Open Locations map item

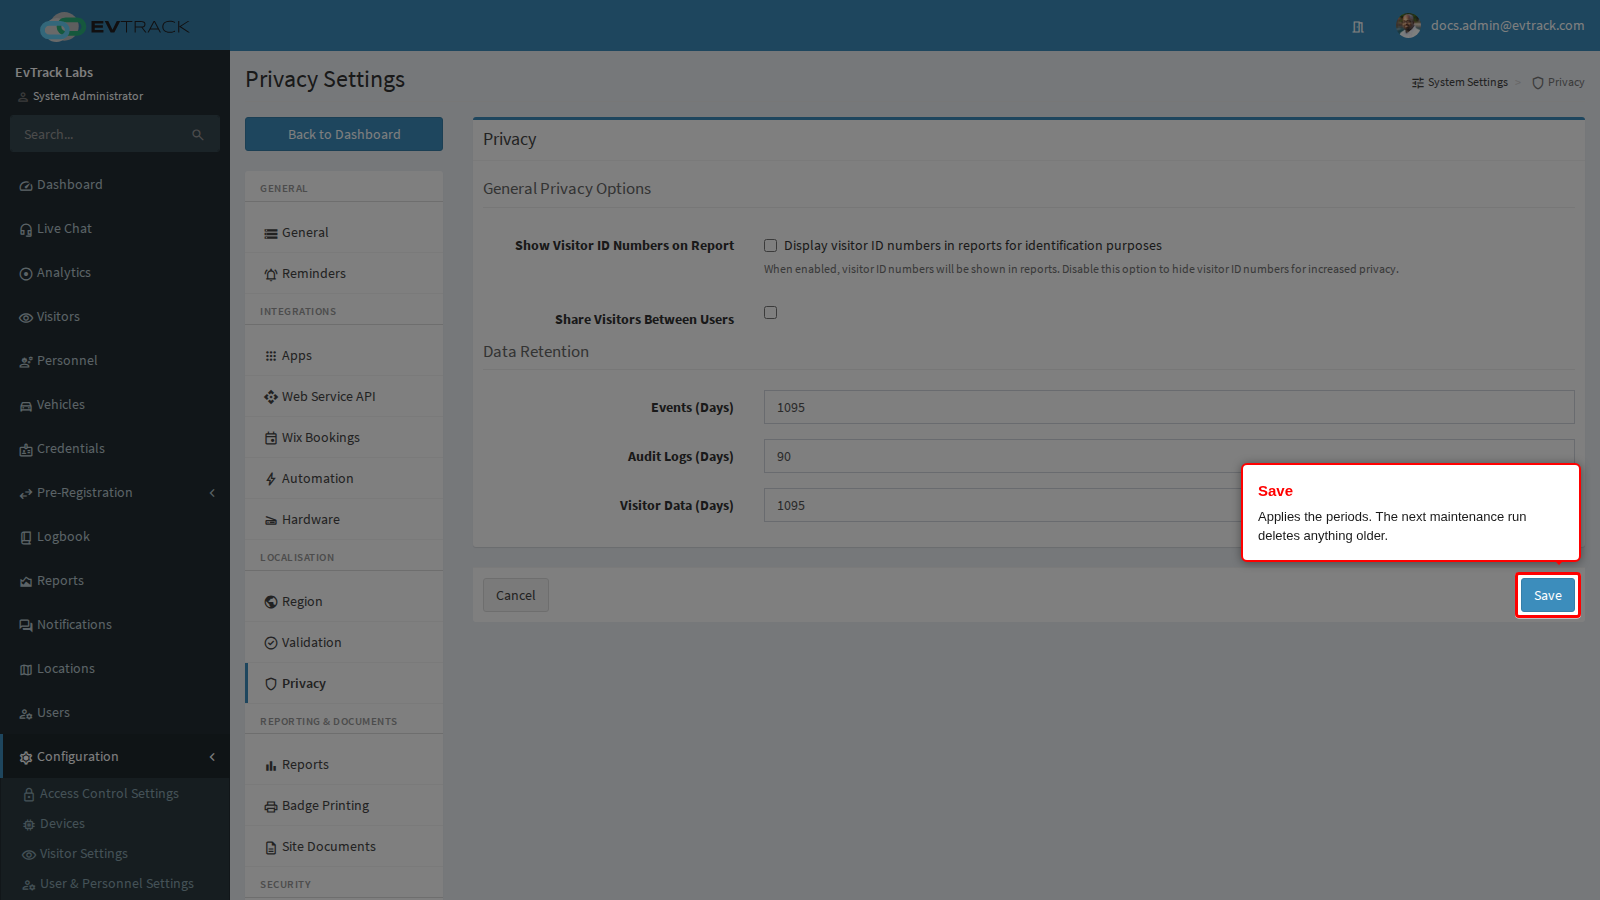[x=115, y=669]
